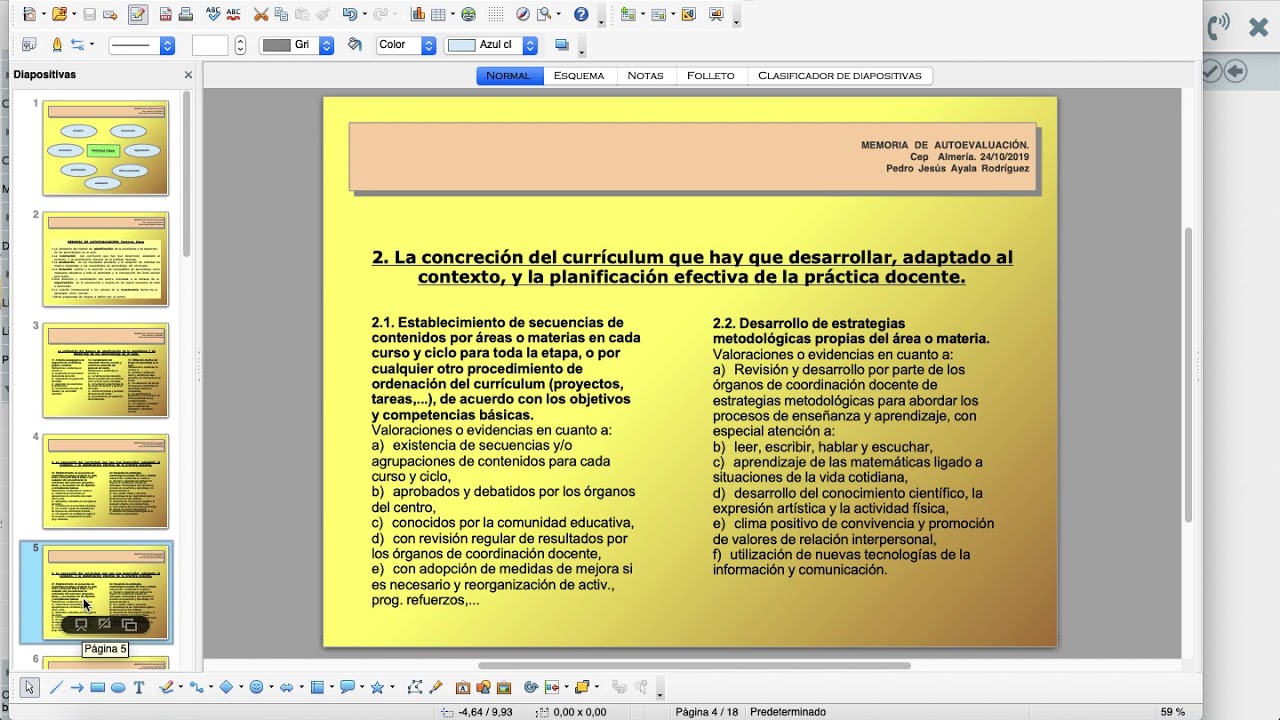Image resolution: width=1280 pixels, height=720 pixels.
Task: Select the basic shapes diamond tool
Action: pyautogui.click(x=227, y=687)
